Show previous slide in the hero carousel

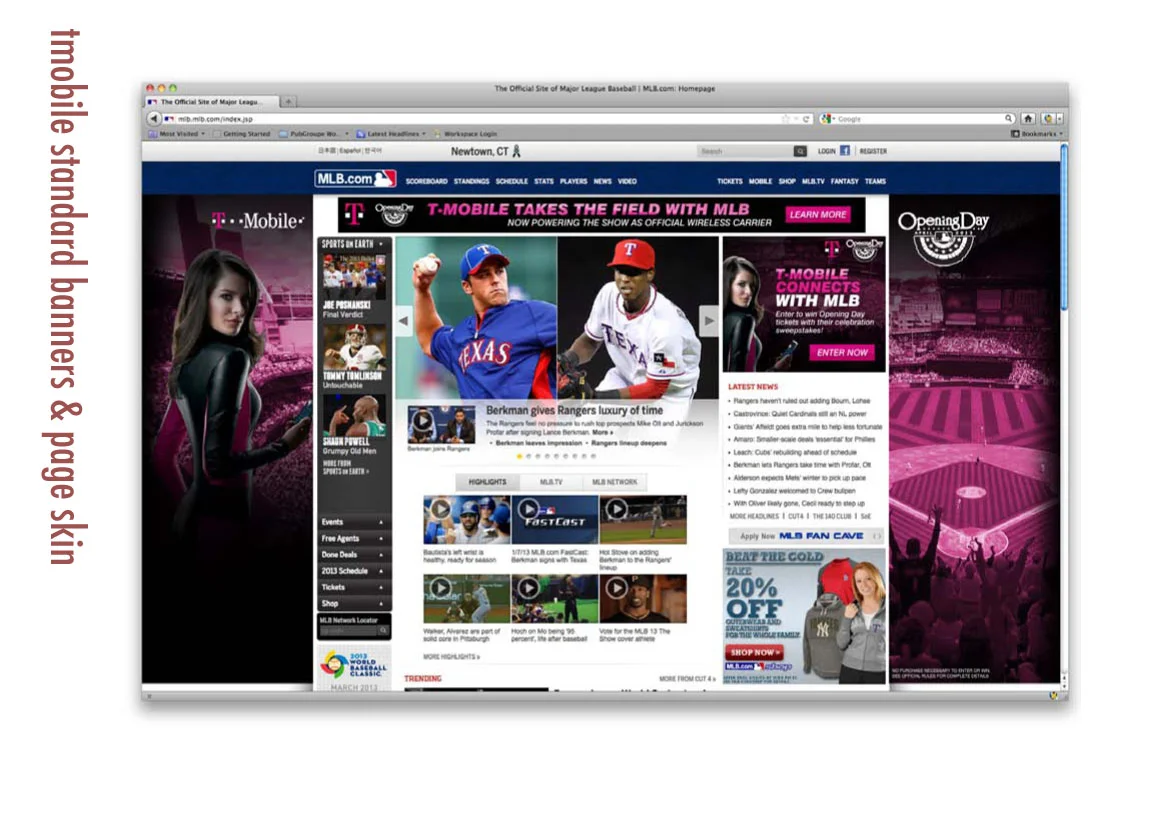[403, 321]
